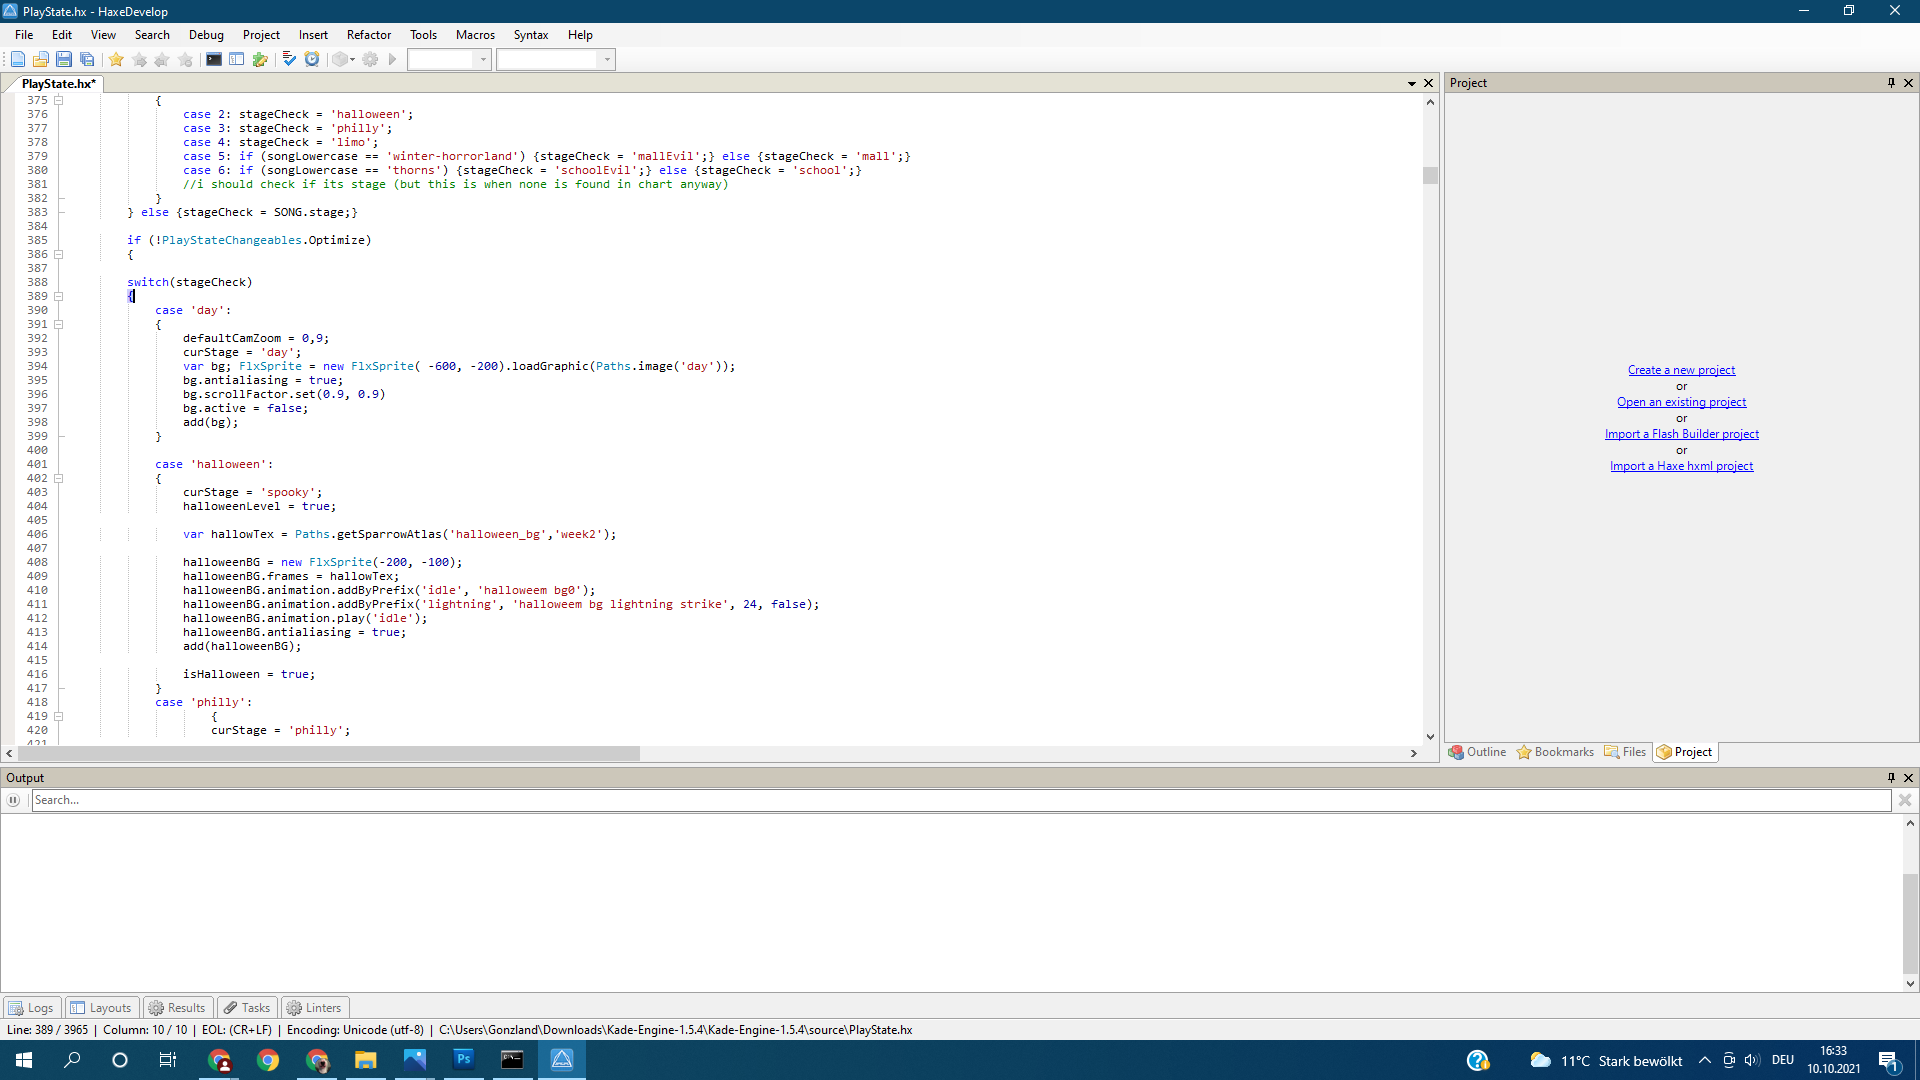Run syntax check with the checkmark icon
This screenshot has height=1080, width=1920.
point(289,59)
